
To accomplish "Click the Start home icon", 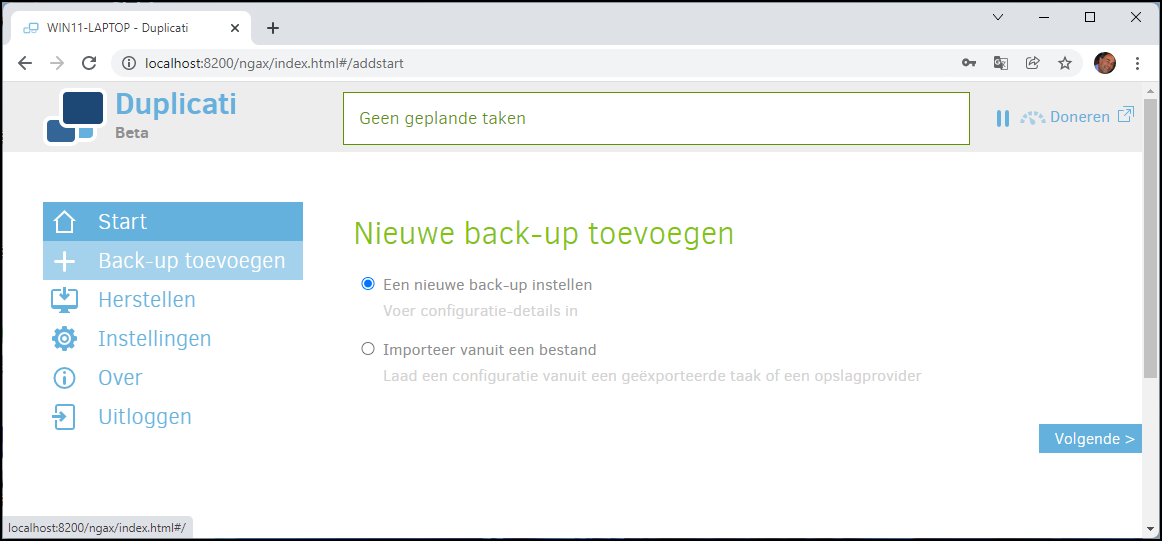I will tap(64, 222).
